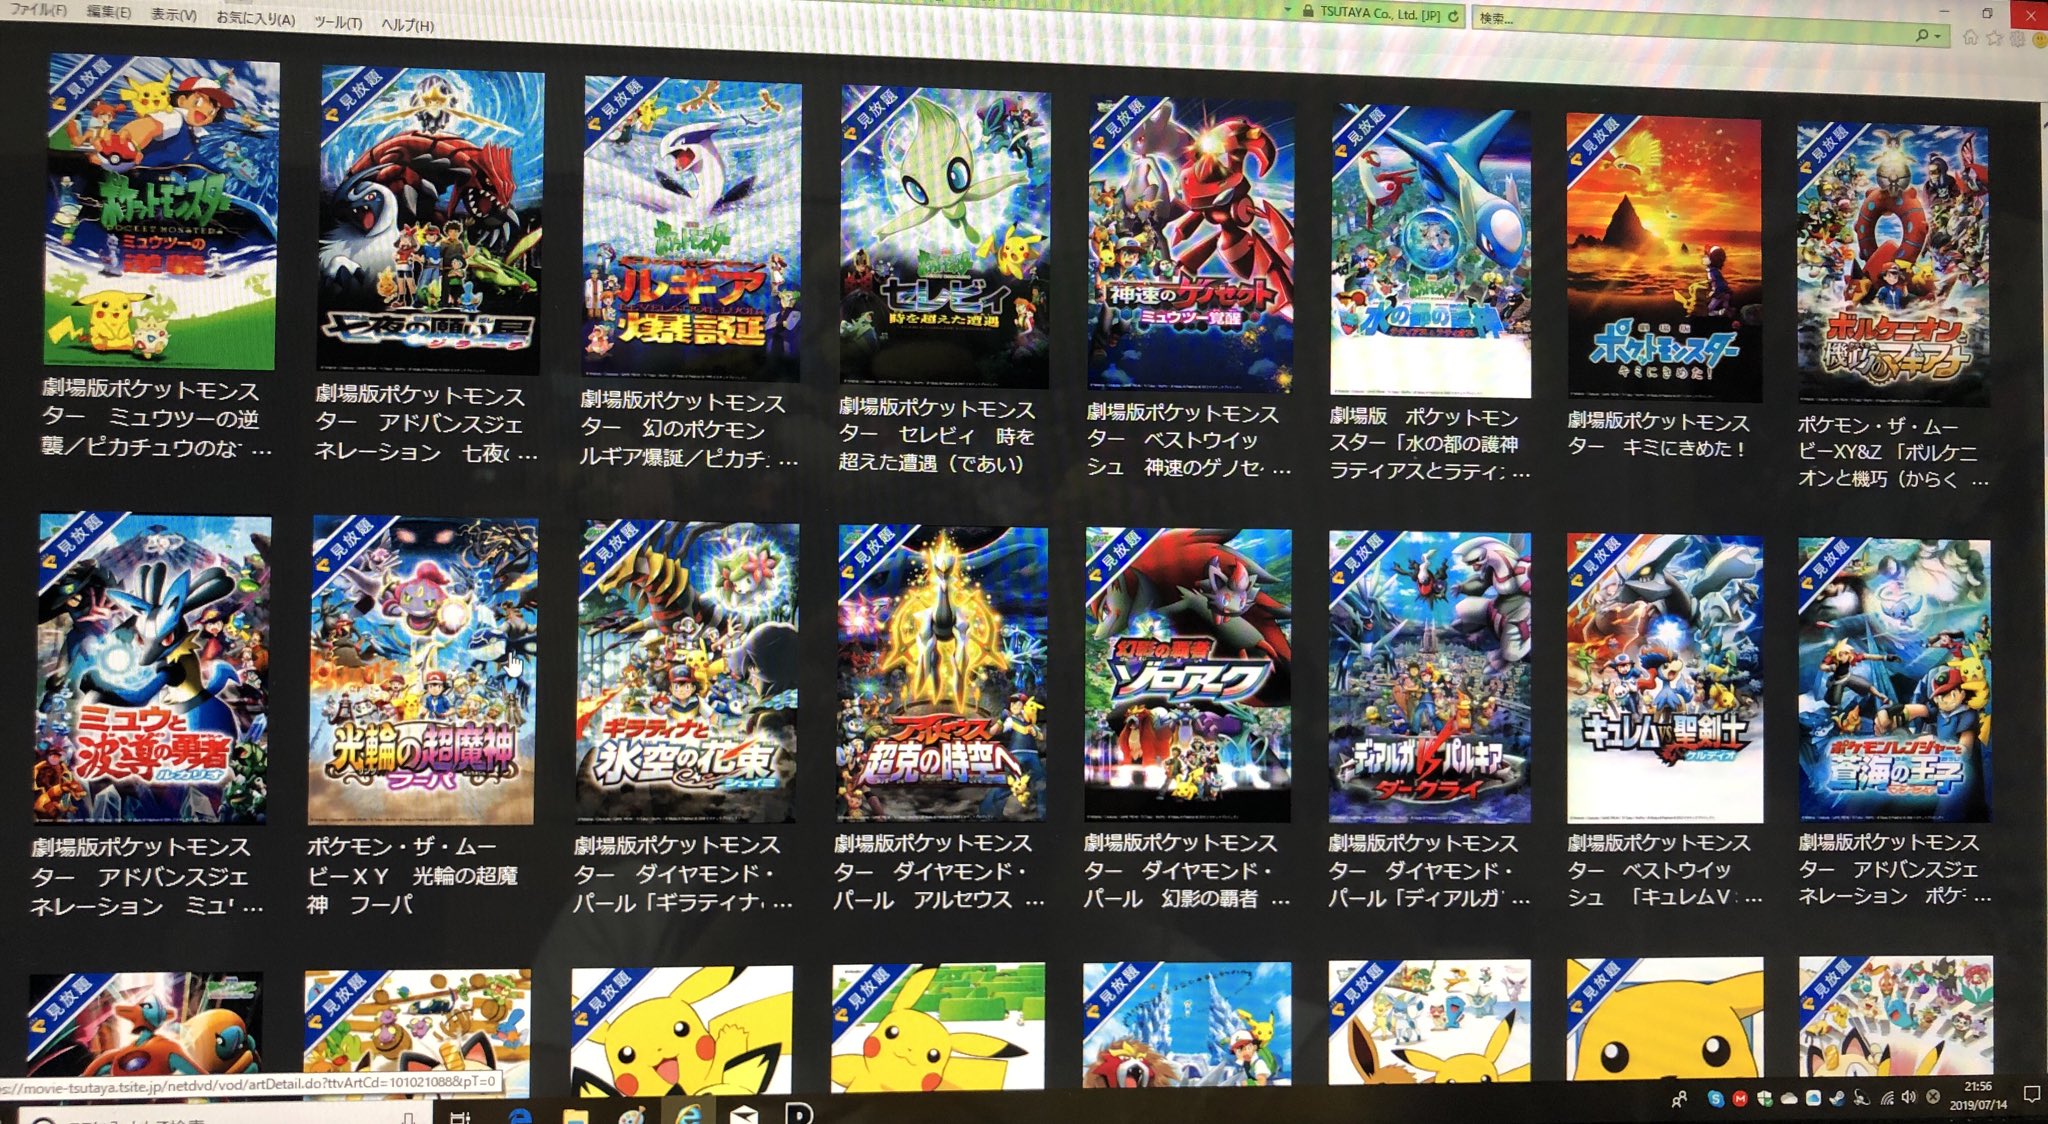Open the ルギア爆誕 movie poster
This screenshot has width=2048, height=1124.
click(691, 229)
